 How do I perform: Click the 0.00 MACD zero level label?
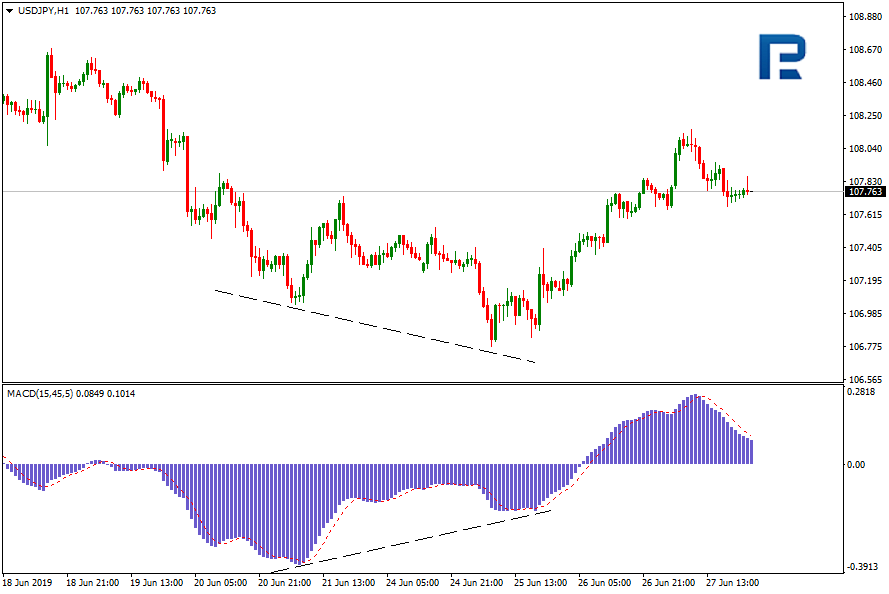[x=858, y=465]
